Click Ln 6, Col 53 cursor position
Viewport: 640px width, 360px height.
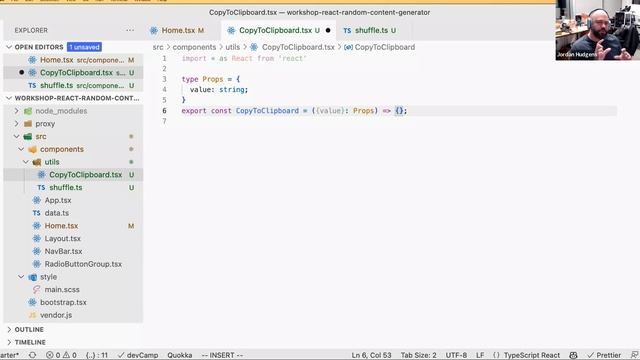(371, 355)
